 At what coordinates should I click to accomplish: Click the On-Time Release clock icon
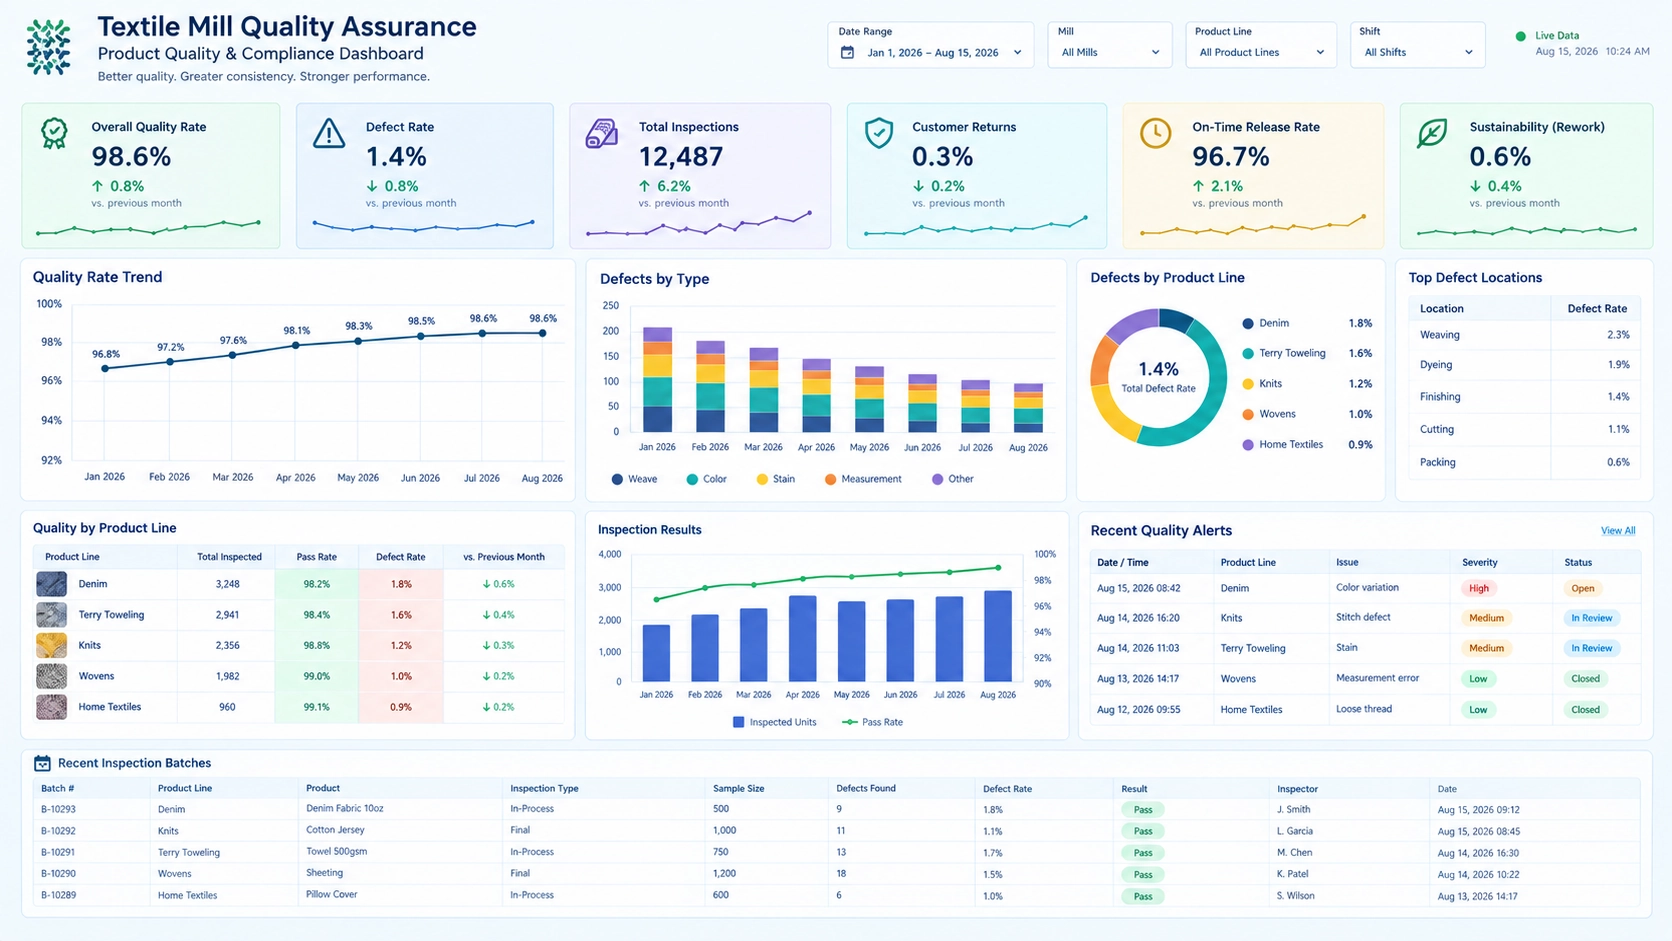coord(1155,133)
